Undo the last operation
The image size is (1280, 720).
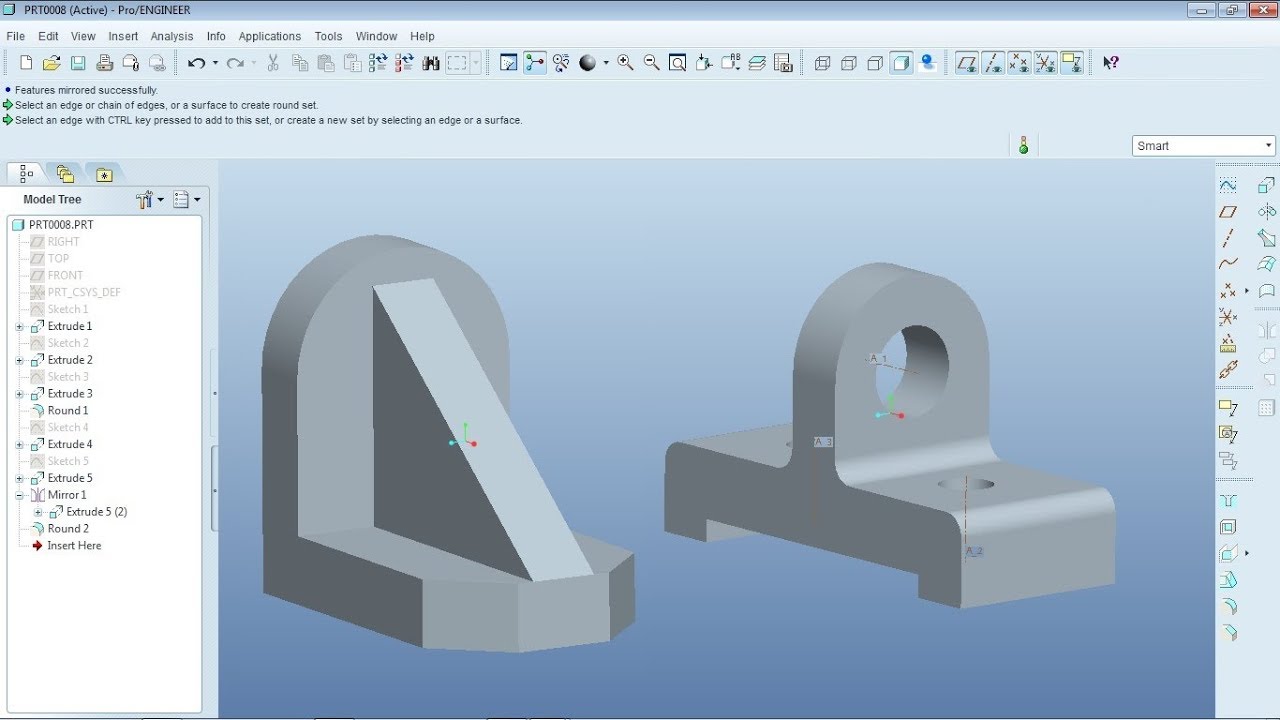[x=196, y=63]
